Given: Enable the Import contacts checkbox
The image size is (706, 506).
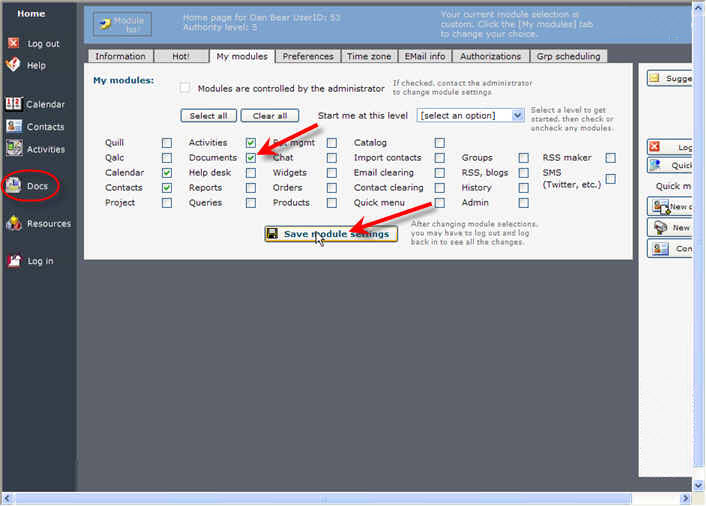Looking at the screenshot, I should [440, 158].
